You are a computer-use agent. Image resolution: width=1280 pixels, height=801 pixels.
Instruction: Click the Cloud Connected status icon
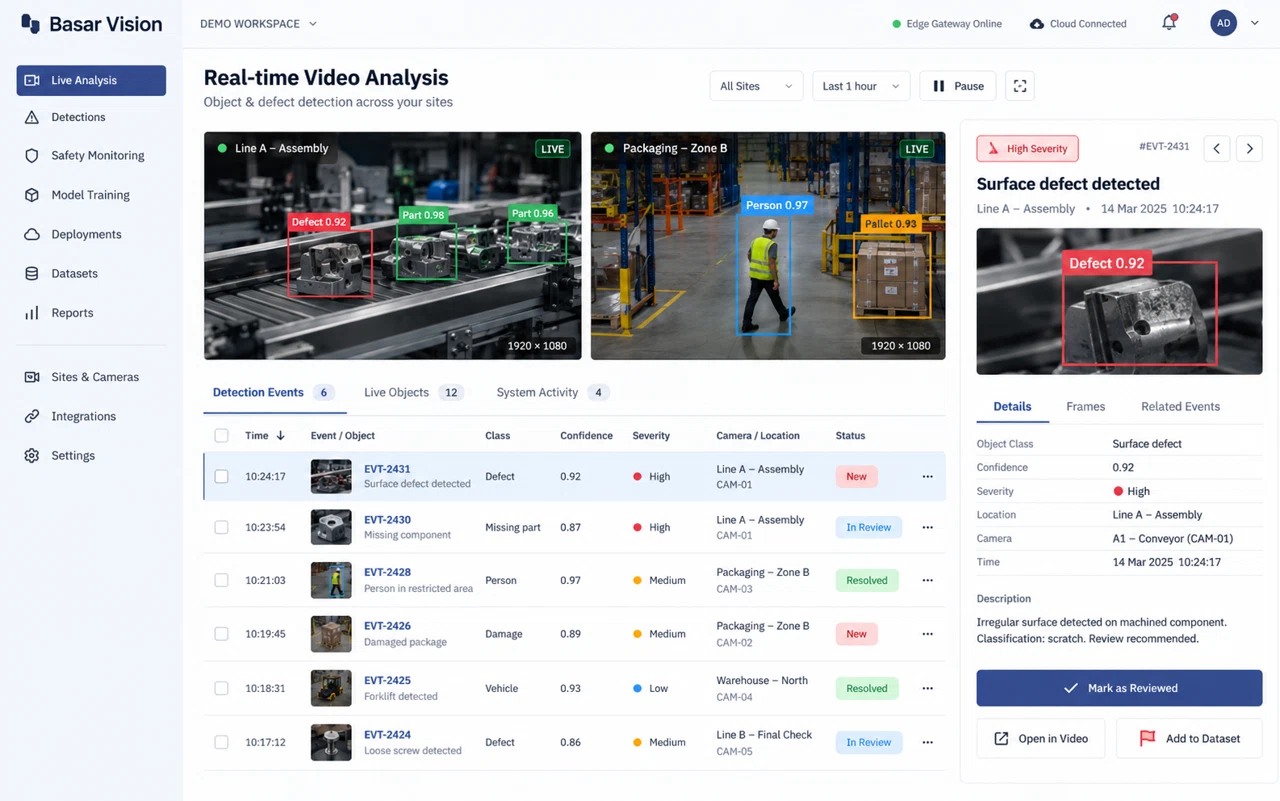(1037, 24)
